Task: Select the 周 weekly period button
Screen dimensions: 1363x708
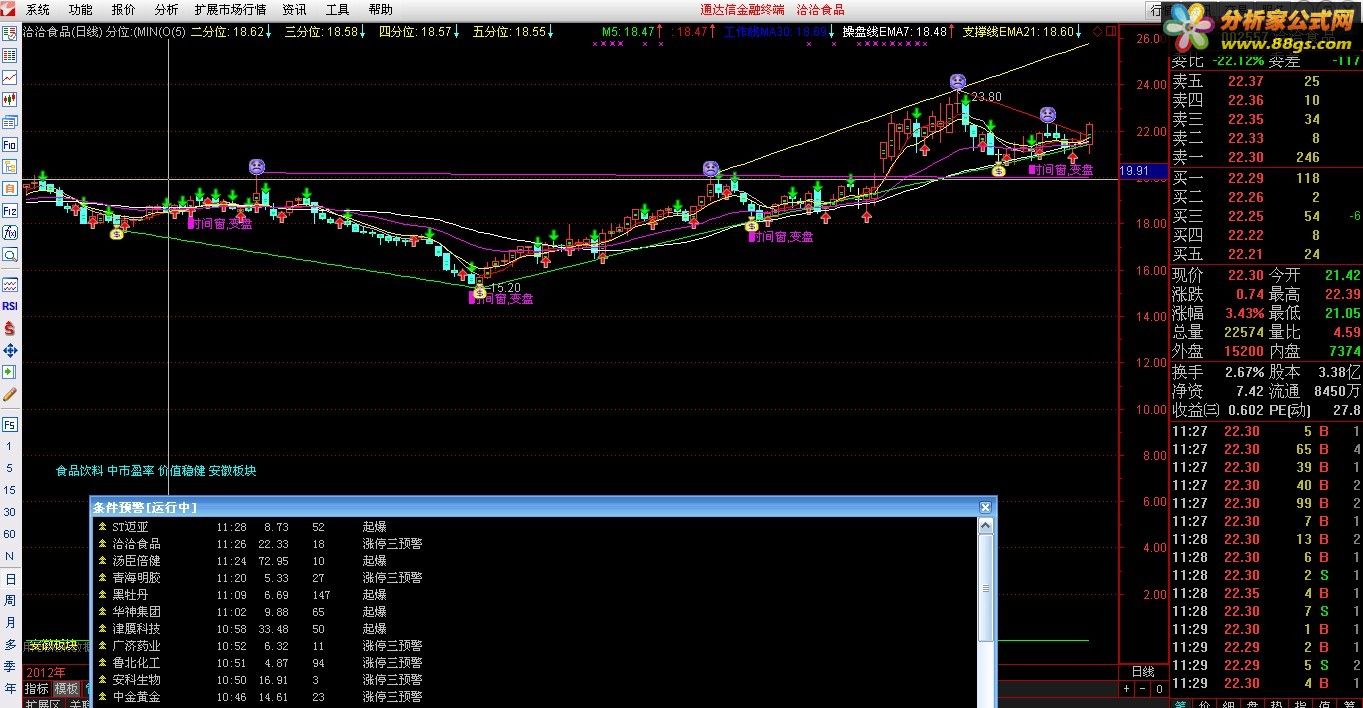Action: 10,601
